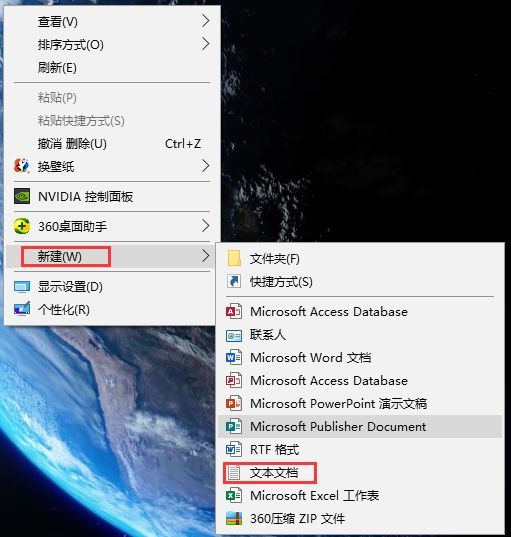
Task: Open the 换壁纸 menu entry
Action: (x=112, y=166)
